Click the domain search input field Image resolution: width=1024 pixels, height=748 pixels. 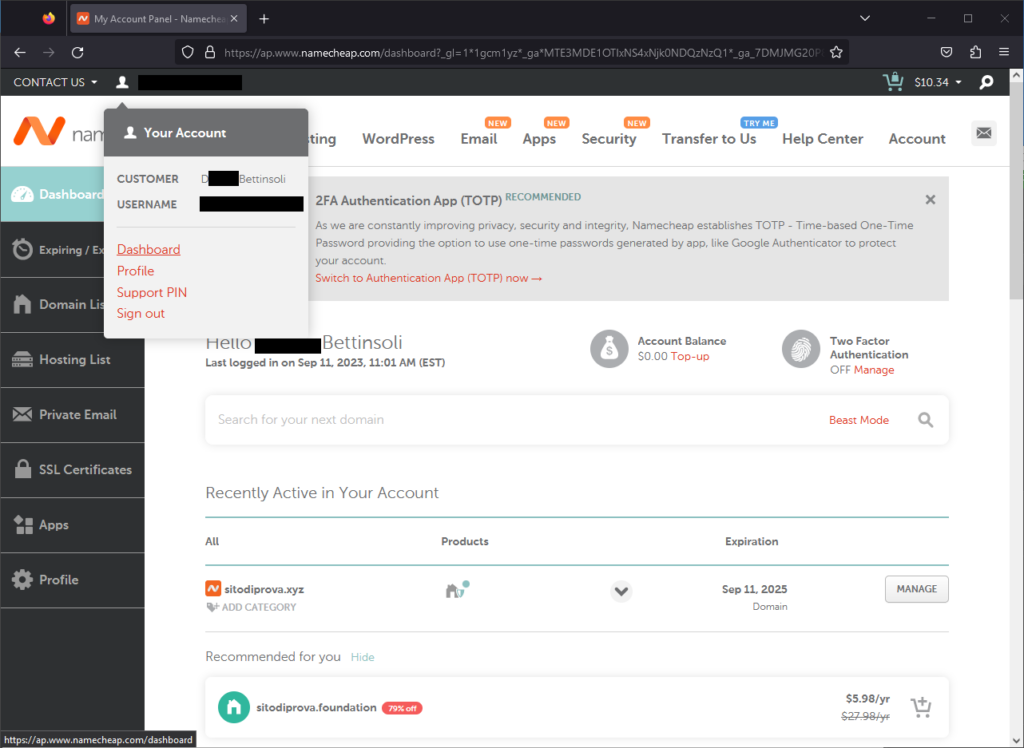[x=516, y=419]
